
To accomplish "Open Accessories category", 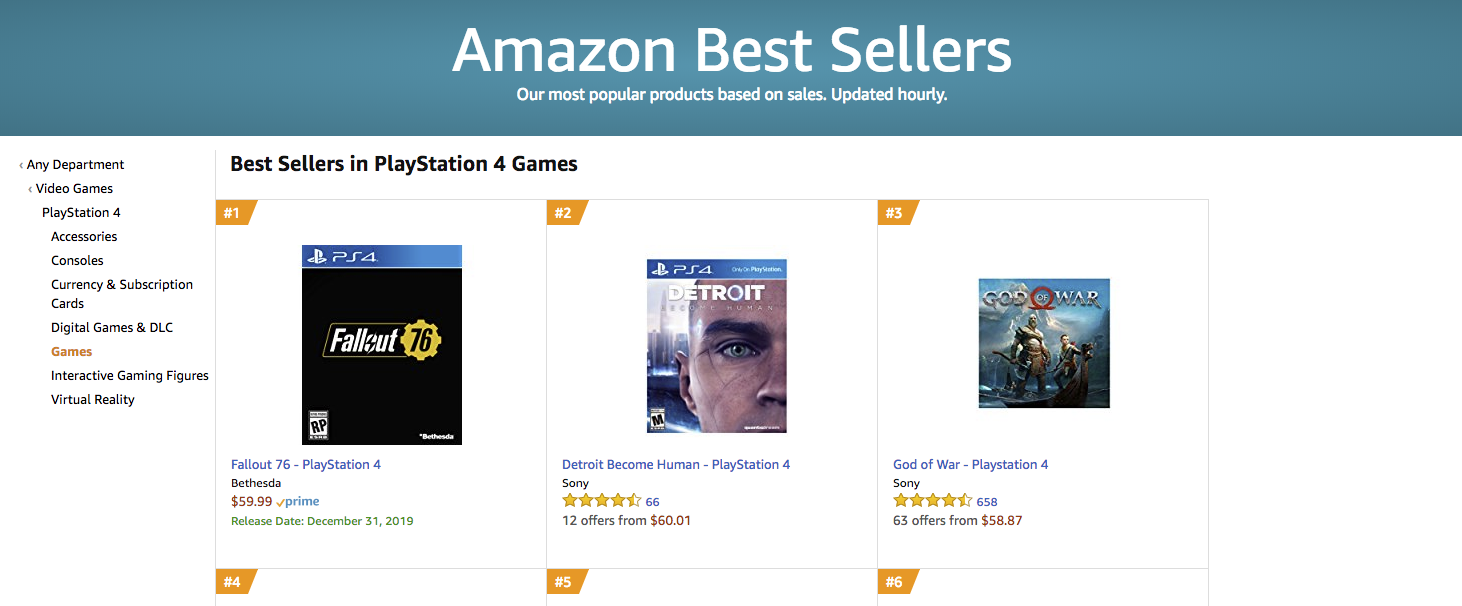I will coord(84,237).
